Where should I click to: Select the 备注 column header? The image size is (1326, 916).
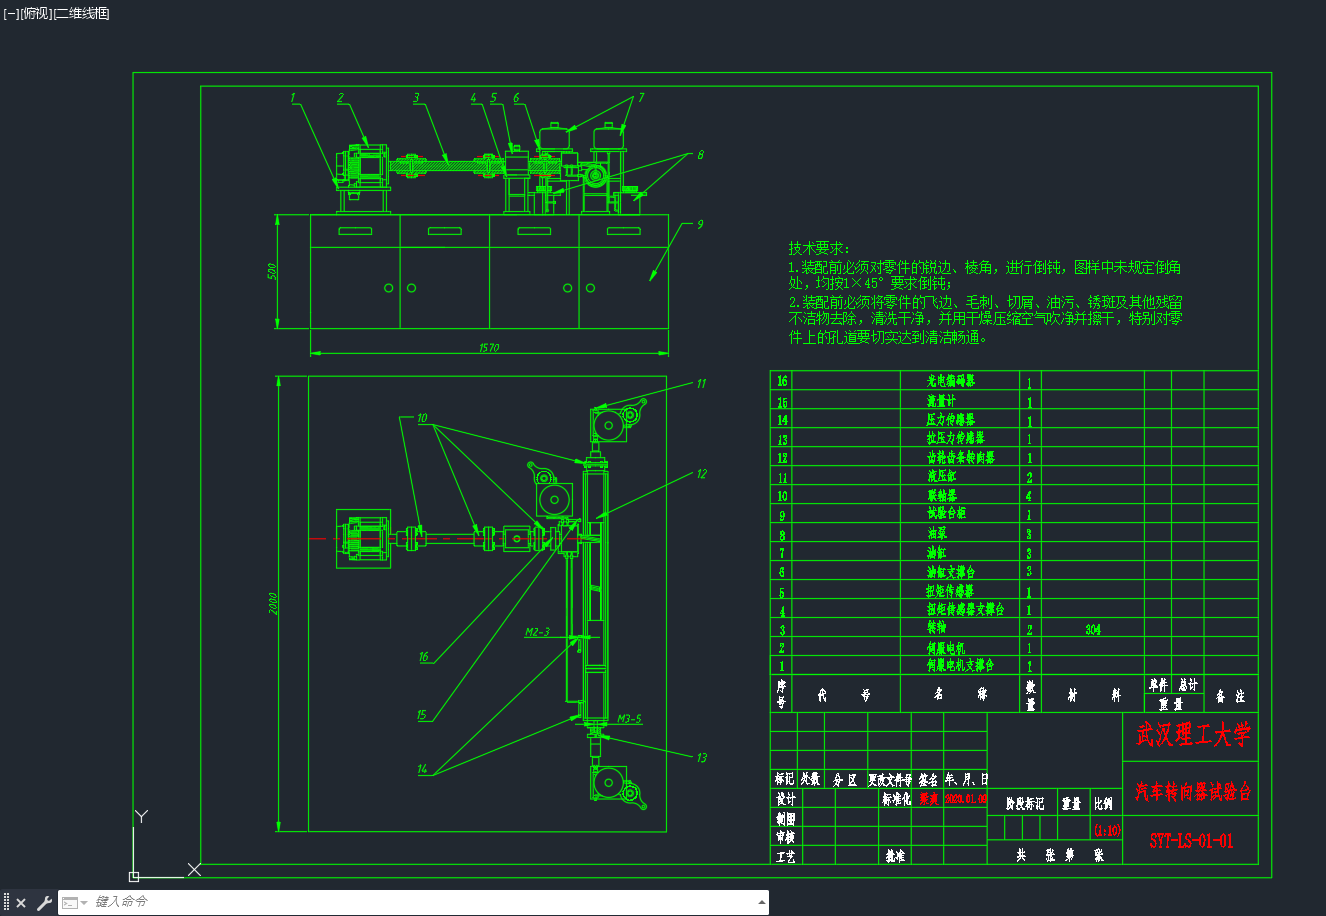pyautogui.click(x=1230, y=696)
